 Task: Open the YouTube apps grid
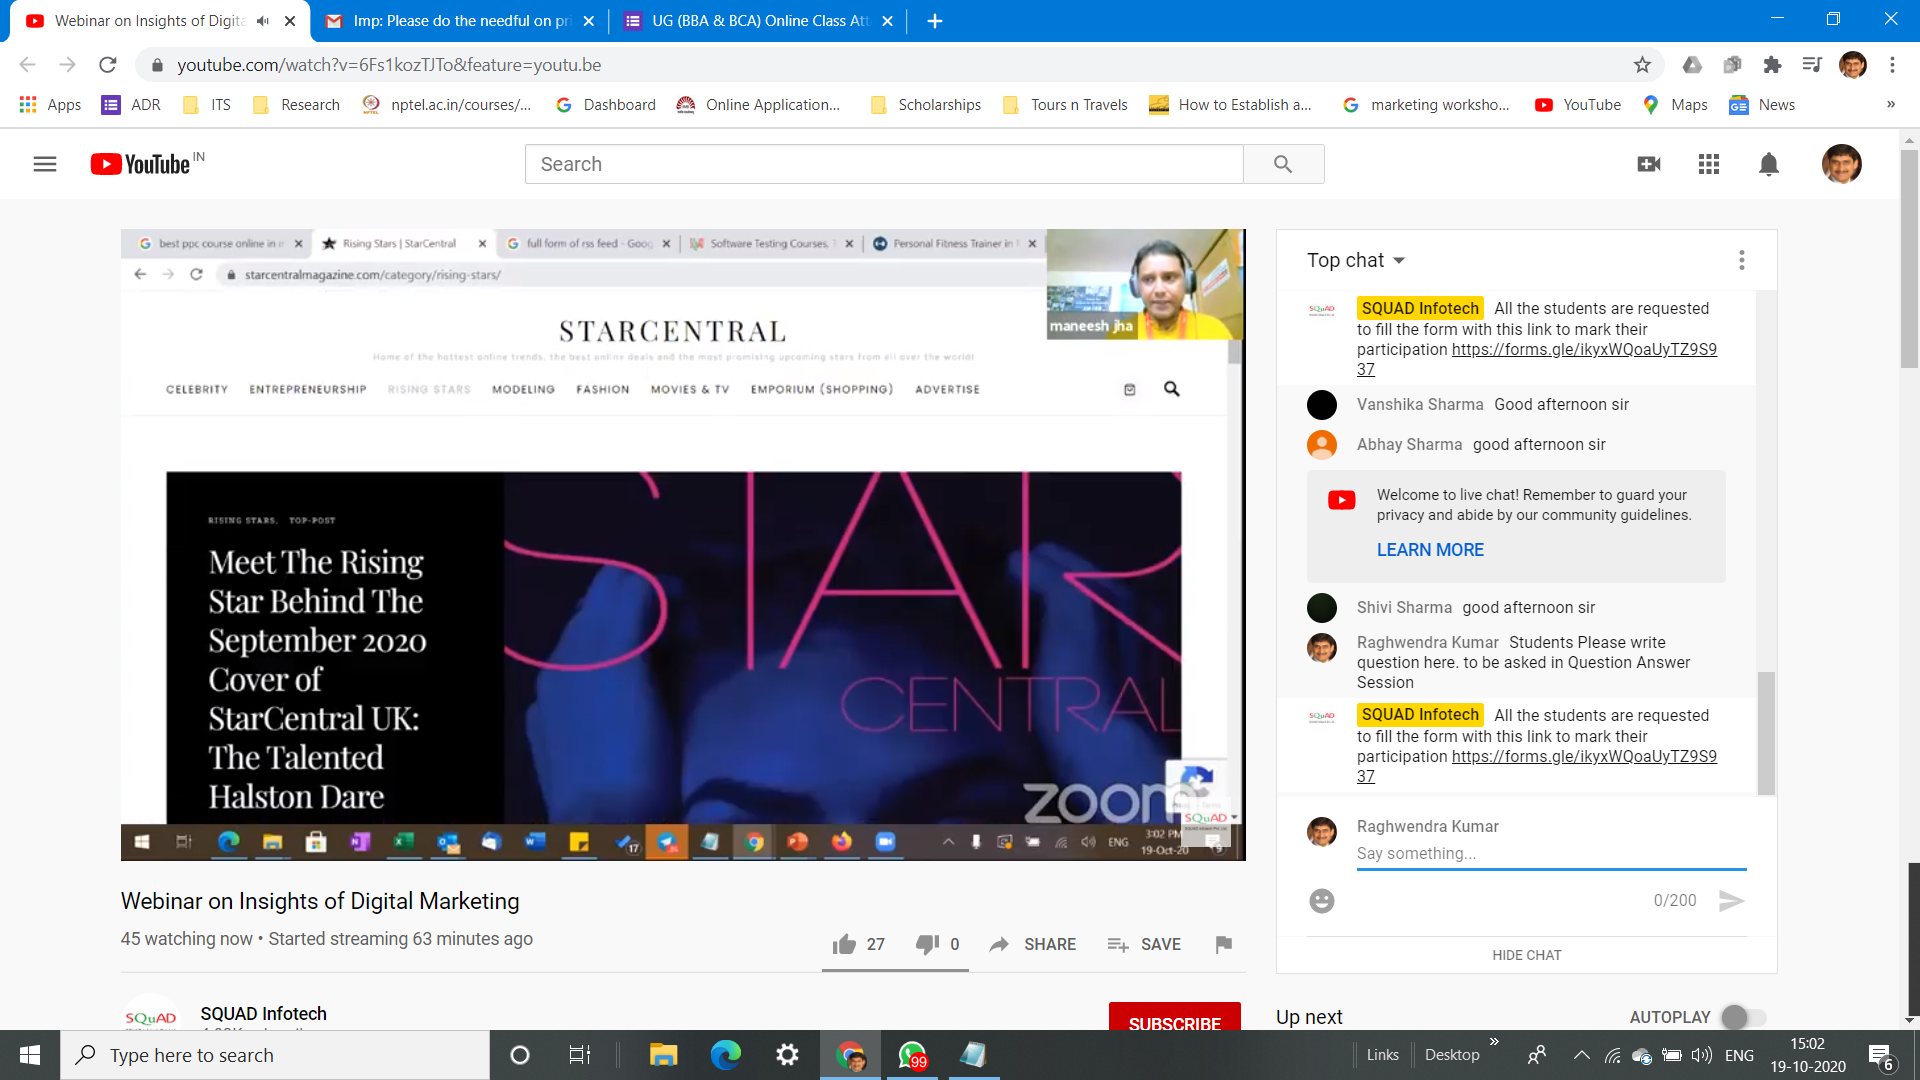click(x=1709, y=164)
